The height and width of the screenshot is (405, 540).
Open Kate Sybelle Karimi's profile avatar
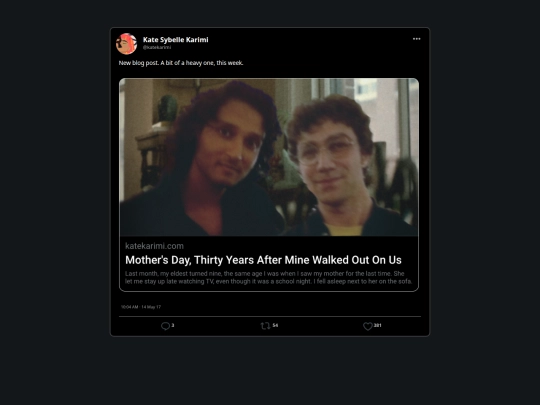pos(126,44)
